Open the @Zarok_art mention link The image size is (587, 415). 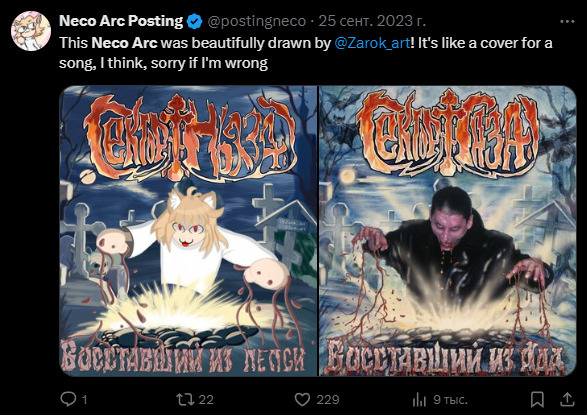point(372,43)
